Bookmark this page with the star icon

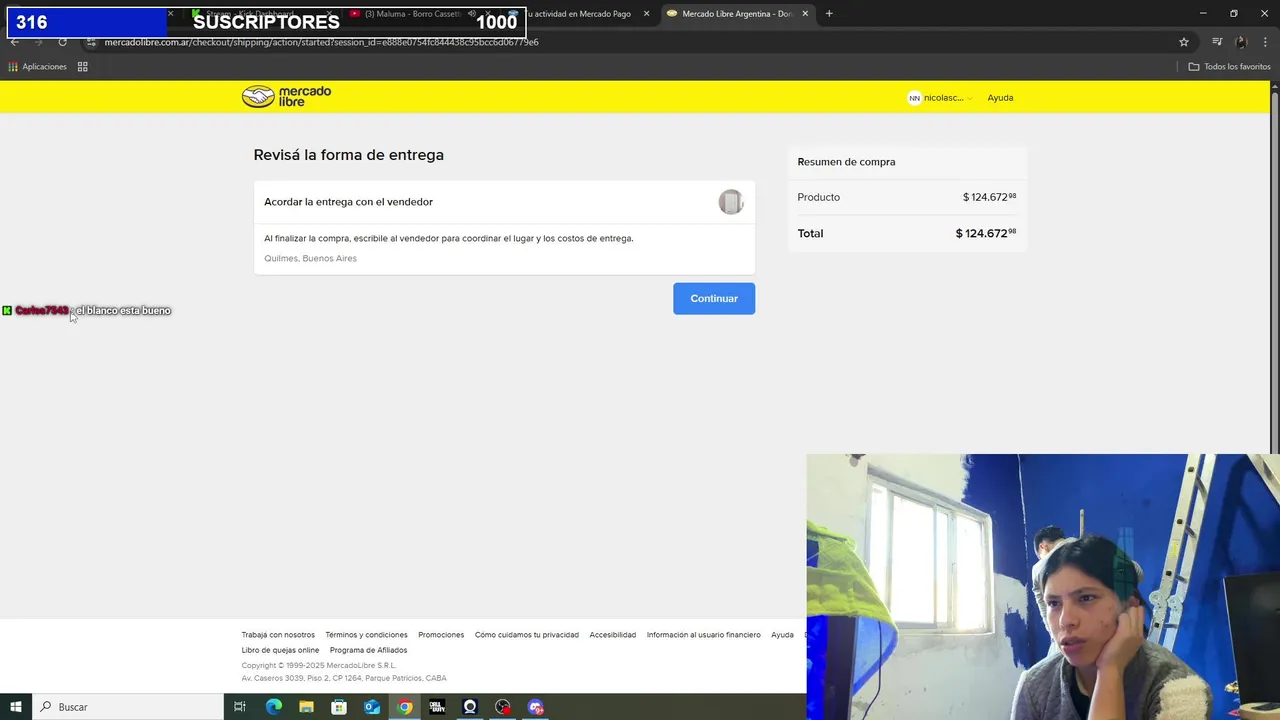(1184, 42)
